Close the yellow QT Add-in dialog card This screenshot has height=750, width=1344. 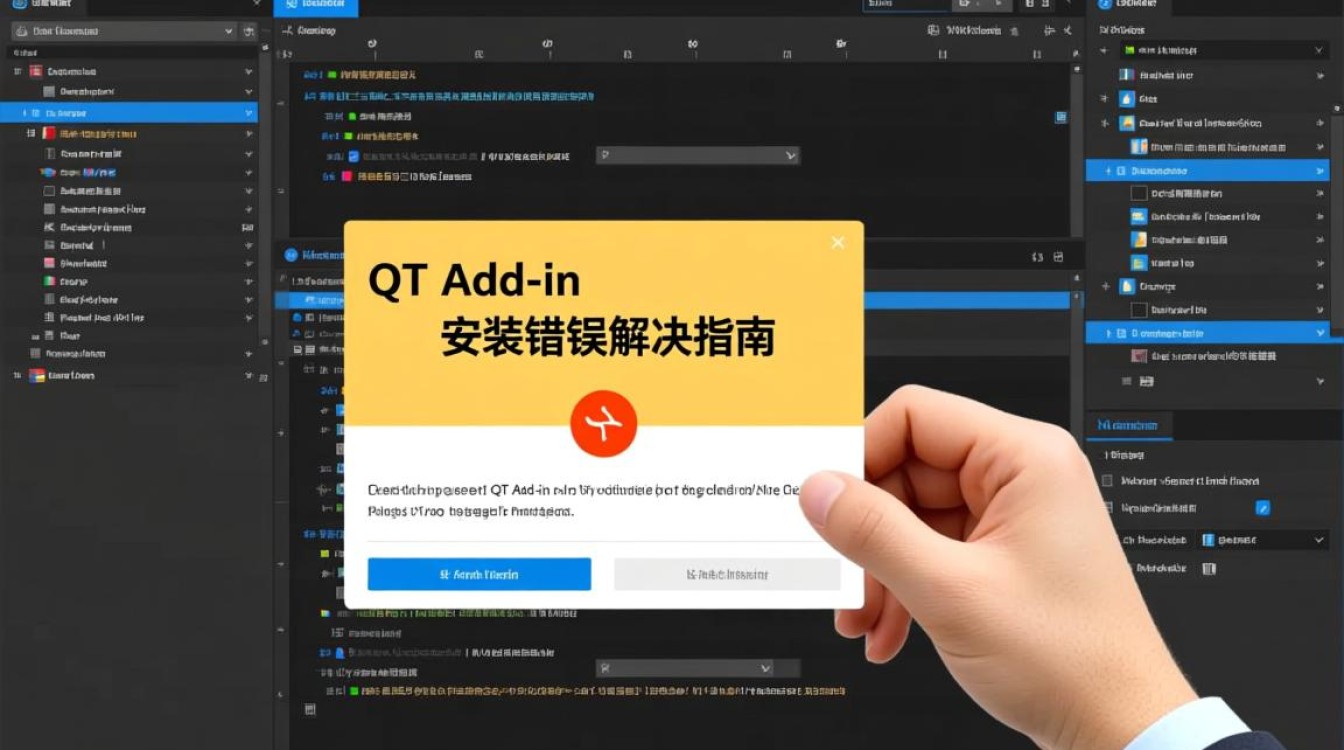pos(838,242)
